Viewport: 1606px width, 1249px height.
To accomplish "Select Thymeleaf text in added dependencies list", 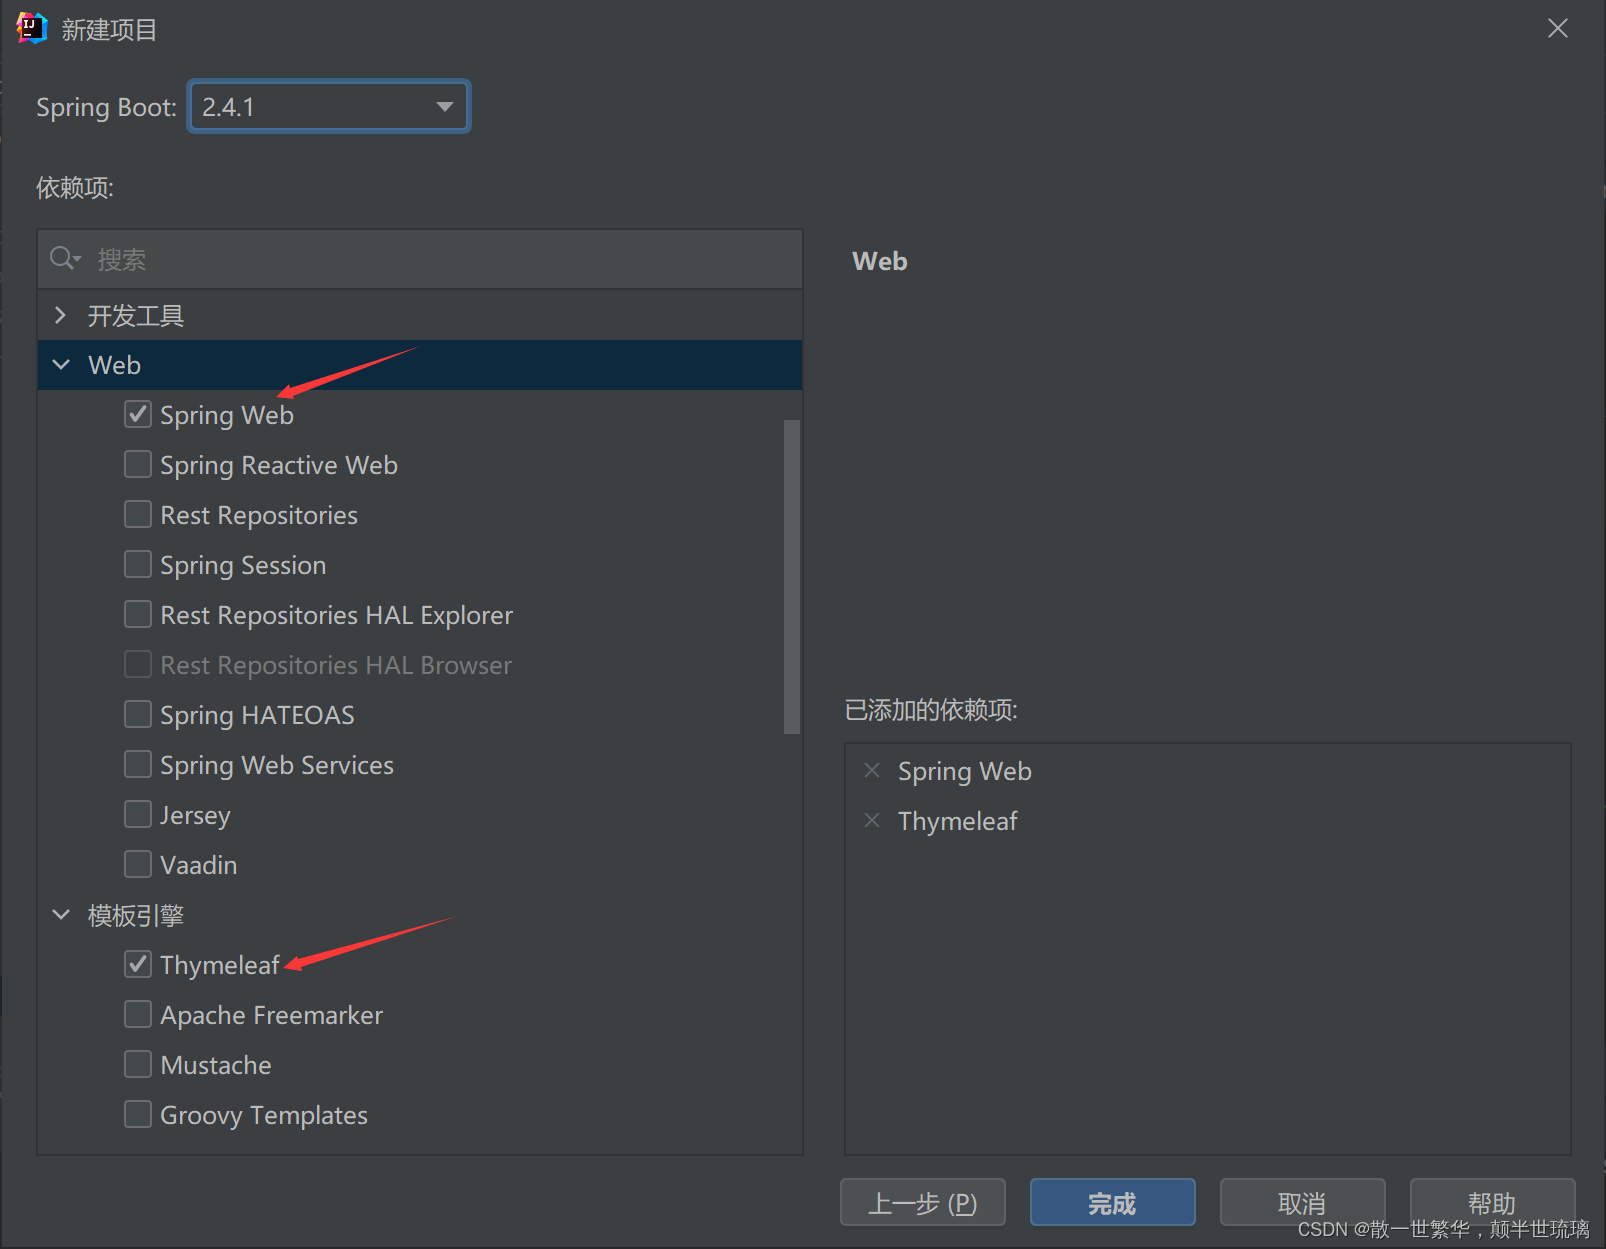I will [957, 821].
